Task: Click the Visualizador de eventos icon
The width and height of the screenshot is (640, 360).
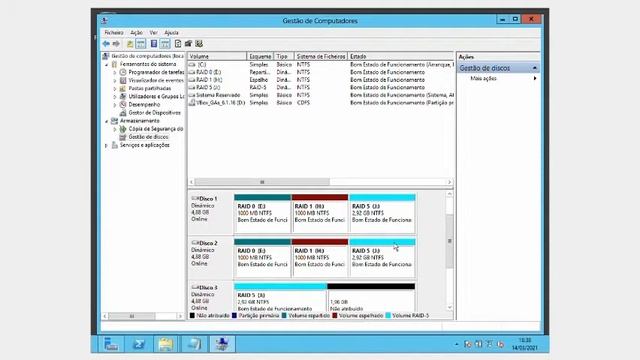Action: 123,80
